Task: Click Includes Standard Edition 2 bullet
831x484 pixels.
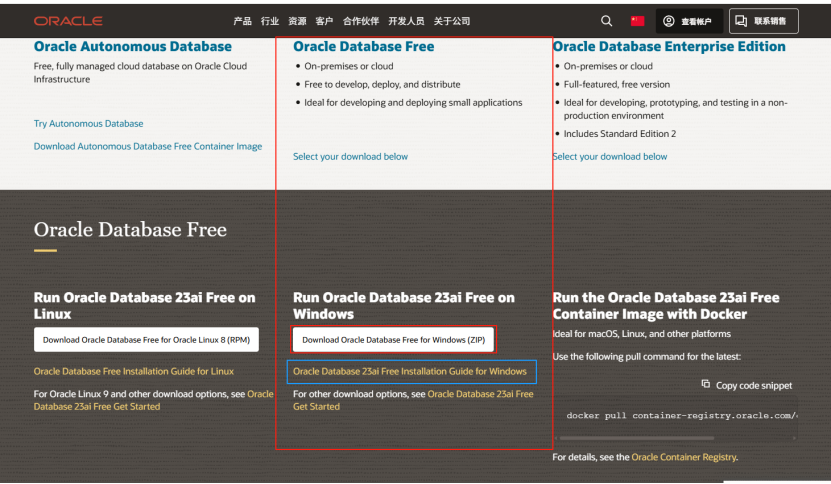Action: (x=620, y=134)
